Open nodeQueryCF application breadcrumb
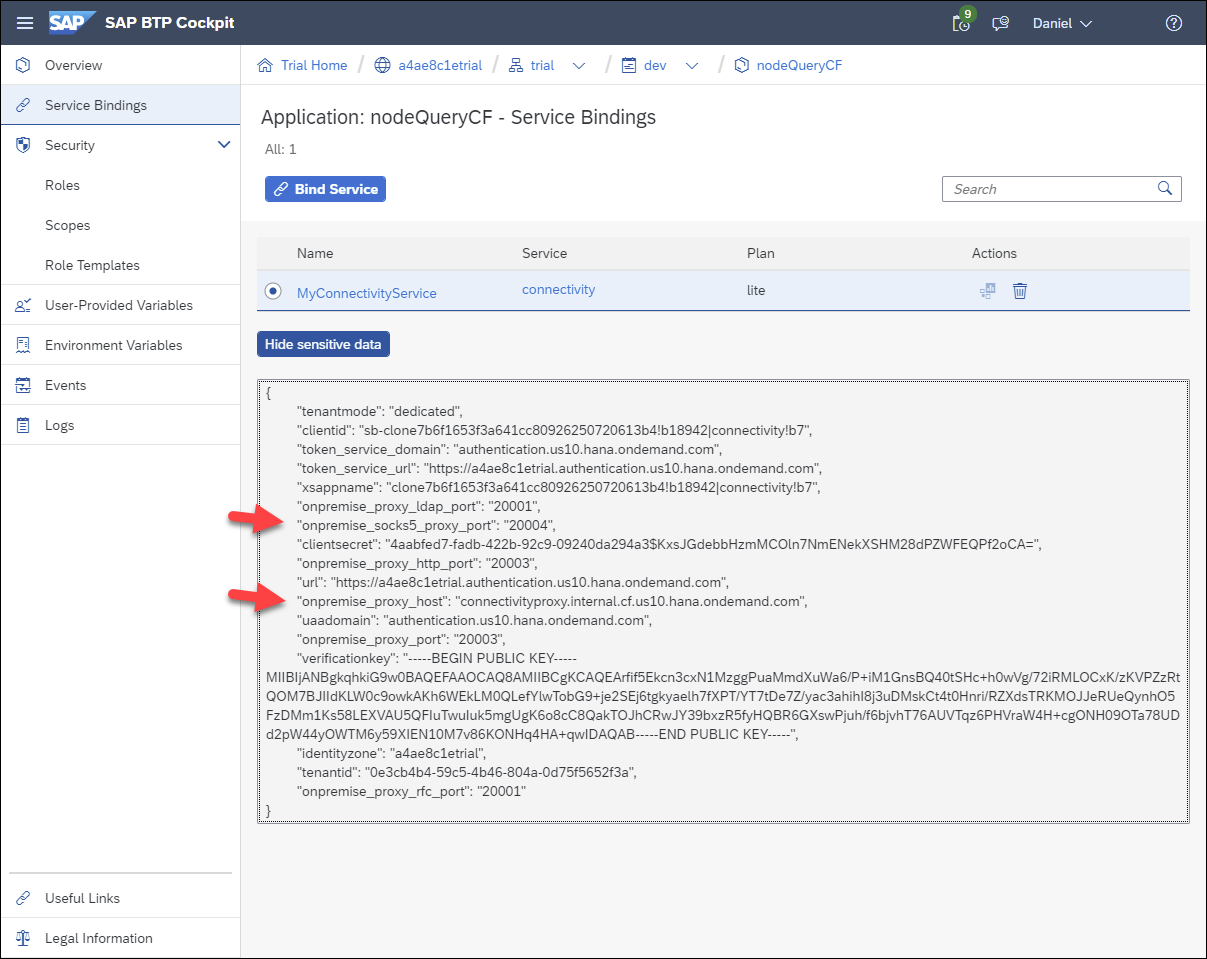This screenshot has width=1207, height=959. point(799,65)
